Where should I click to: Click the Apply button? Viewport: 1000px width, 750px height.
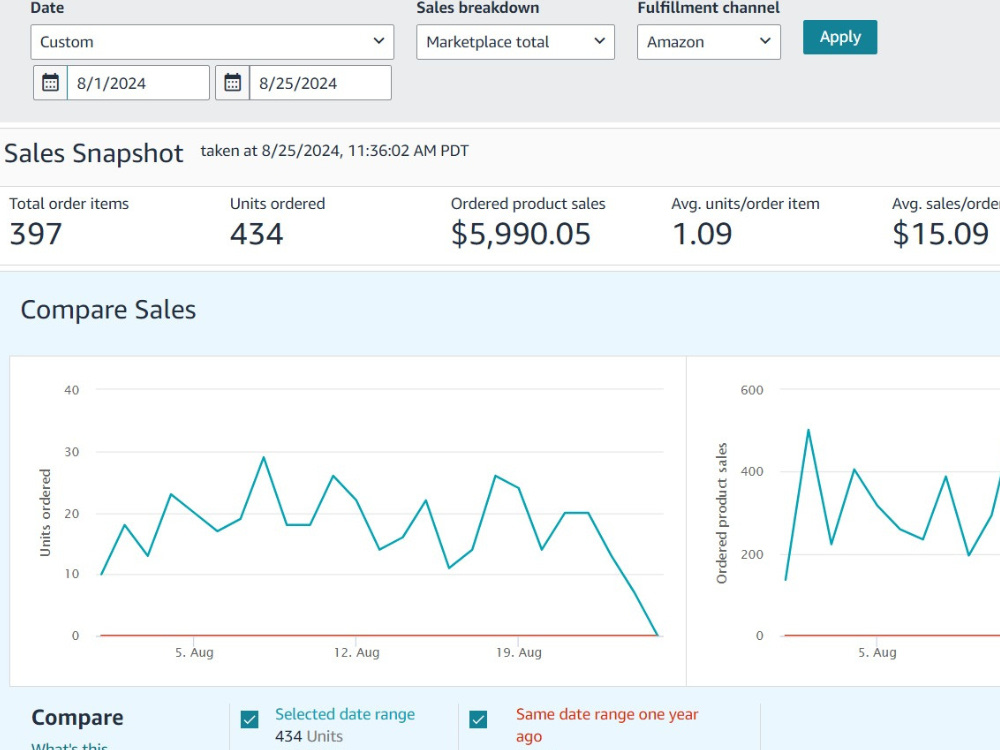[x=840, y=37]
